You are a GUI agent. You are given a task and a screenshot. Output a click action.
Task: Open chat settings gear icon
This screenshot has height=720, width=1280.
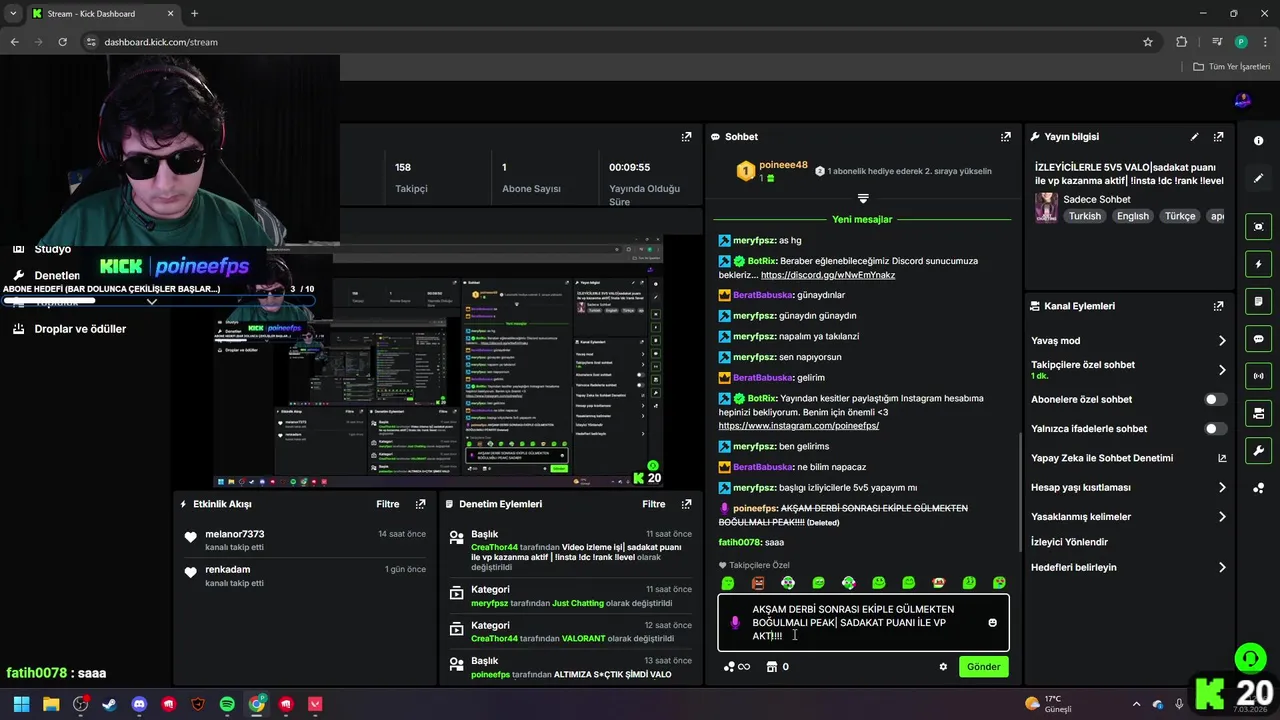pos(943,667)
